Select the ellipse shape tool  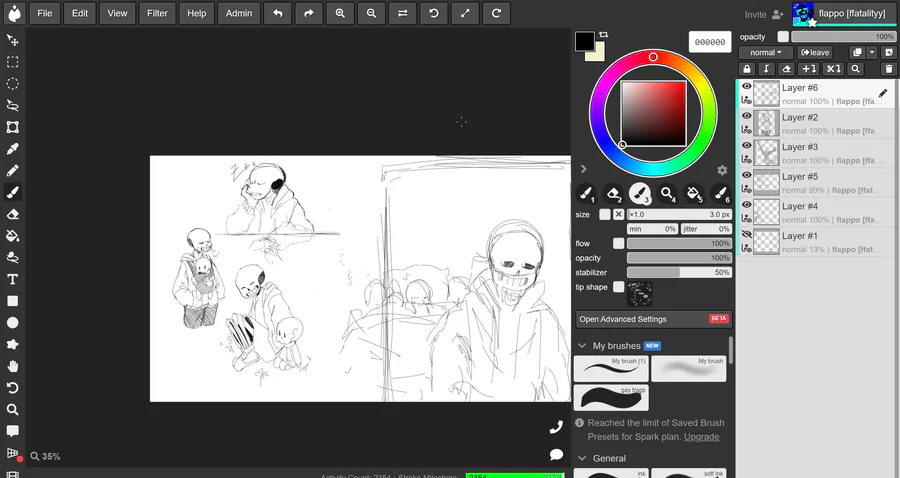[x=12, y=323]
